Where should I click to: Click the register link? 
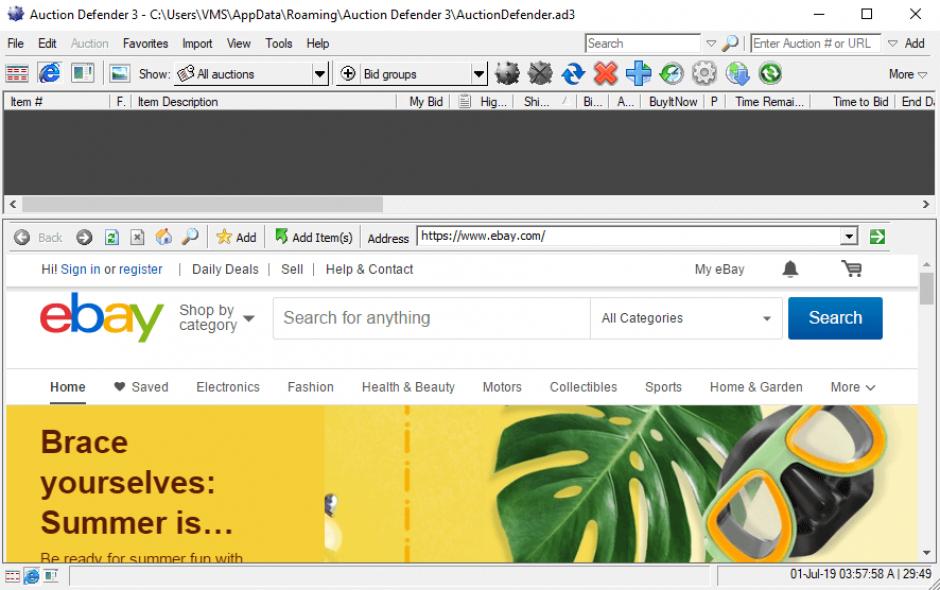[140, 269]
